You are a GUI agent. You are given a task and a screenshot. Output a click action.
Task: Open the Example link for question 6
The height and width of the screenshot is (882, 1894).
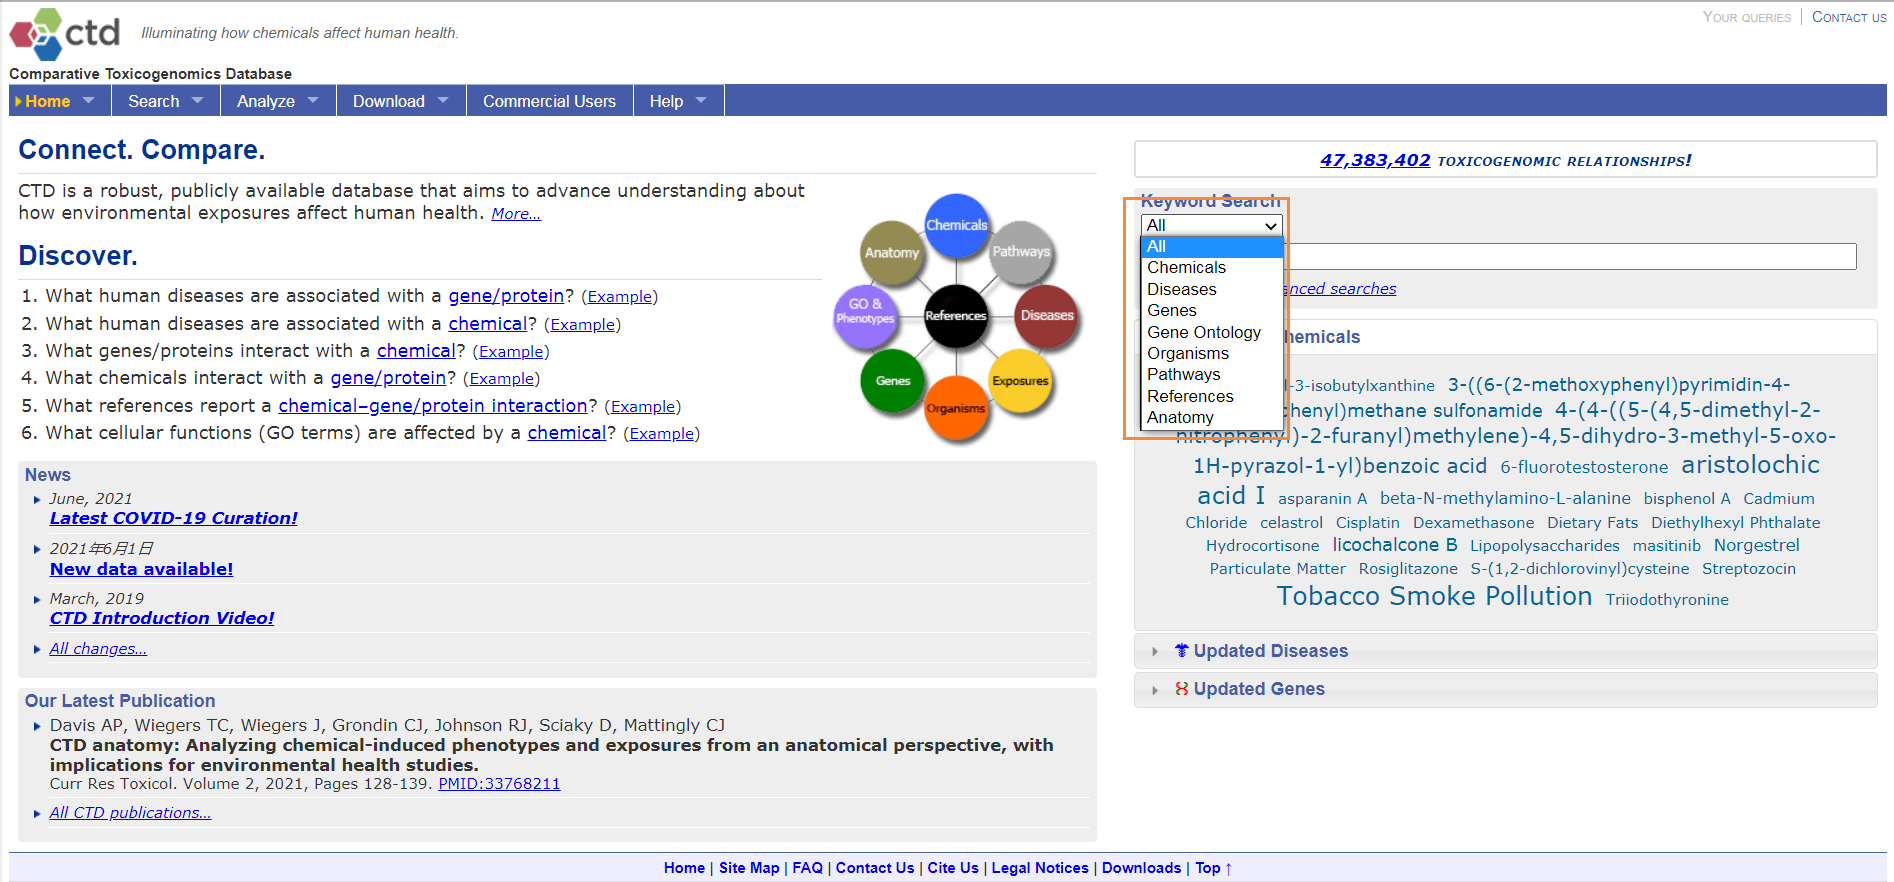coord(662,433)
